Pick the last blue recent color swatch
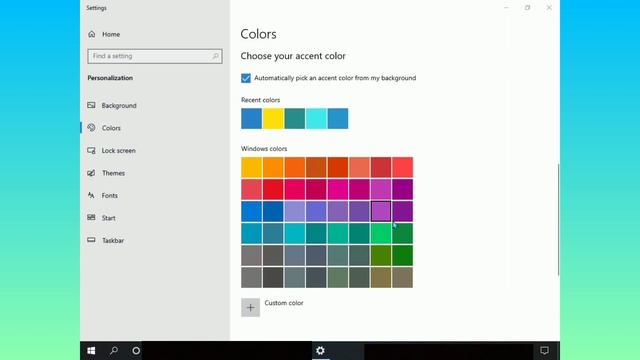 (338, 118)
